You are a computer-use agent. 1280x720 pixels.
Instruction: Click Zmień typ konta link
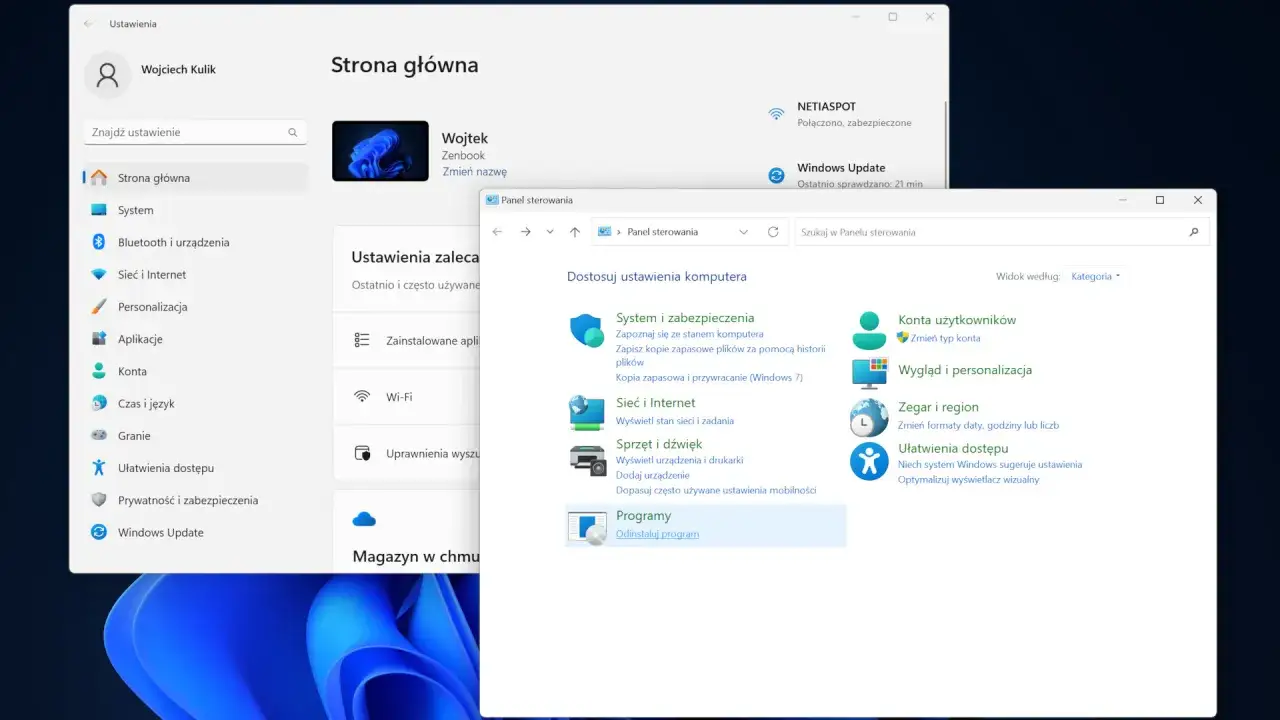945,338
